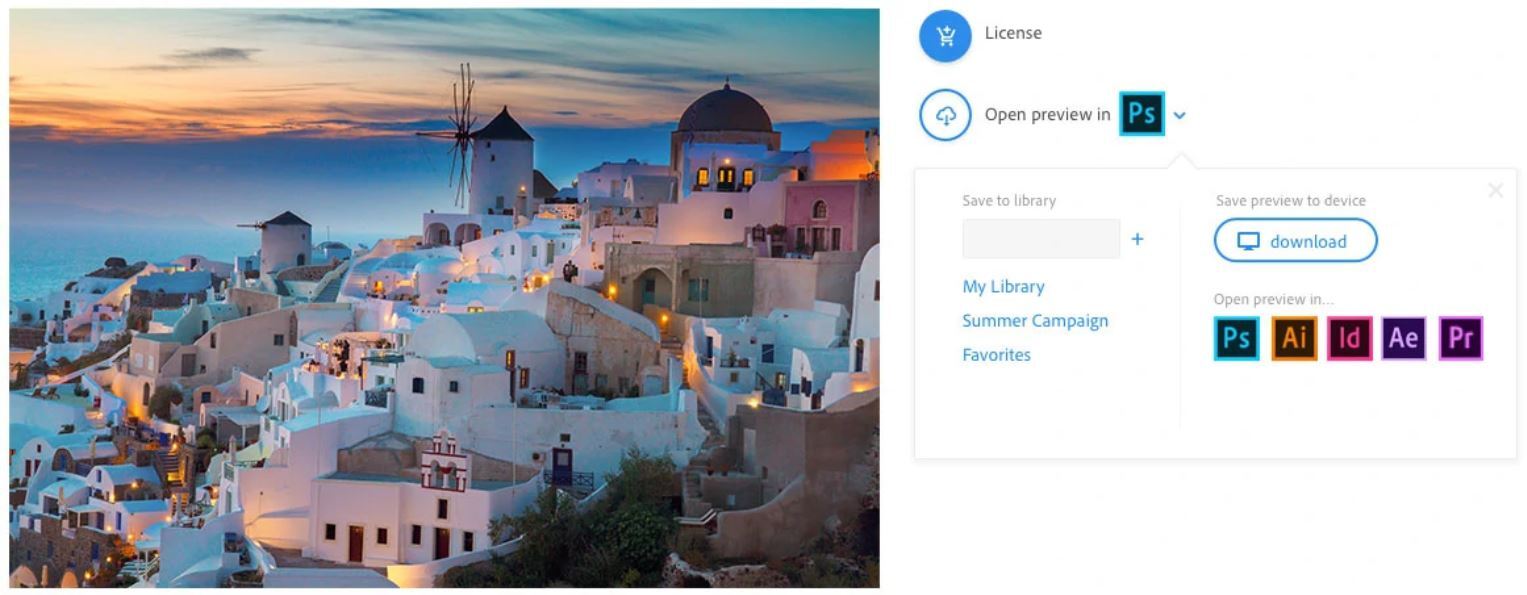Screen dimensions: 1527x595
Task: Click the cloud download circle icon
Action: pos(945,115)
